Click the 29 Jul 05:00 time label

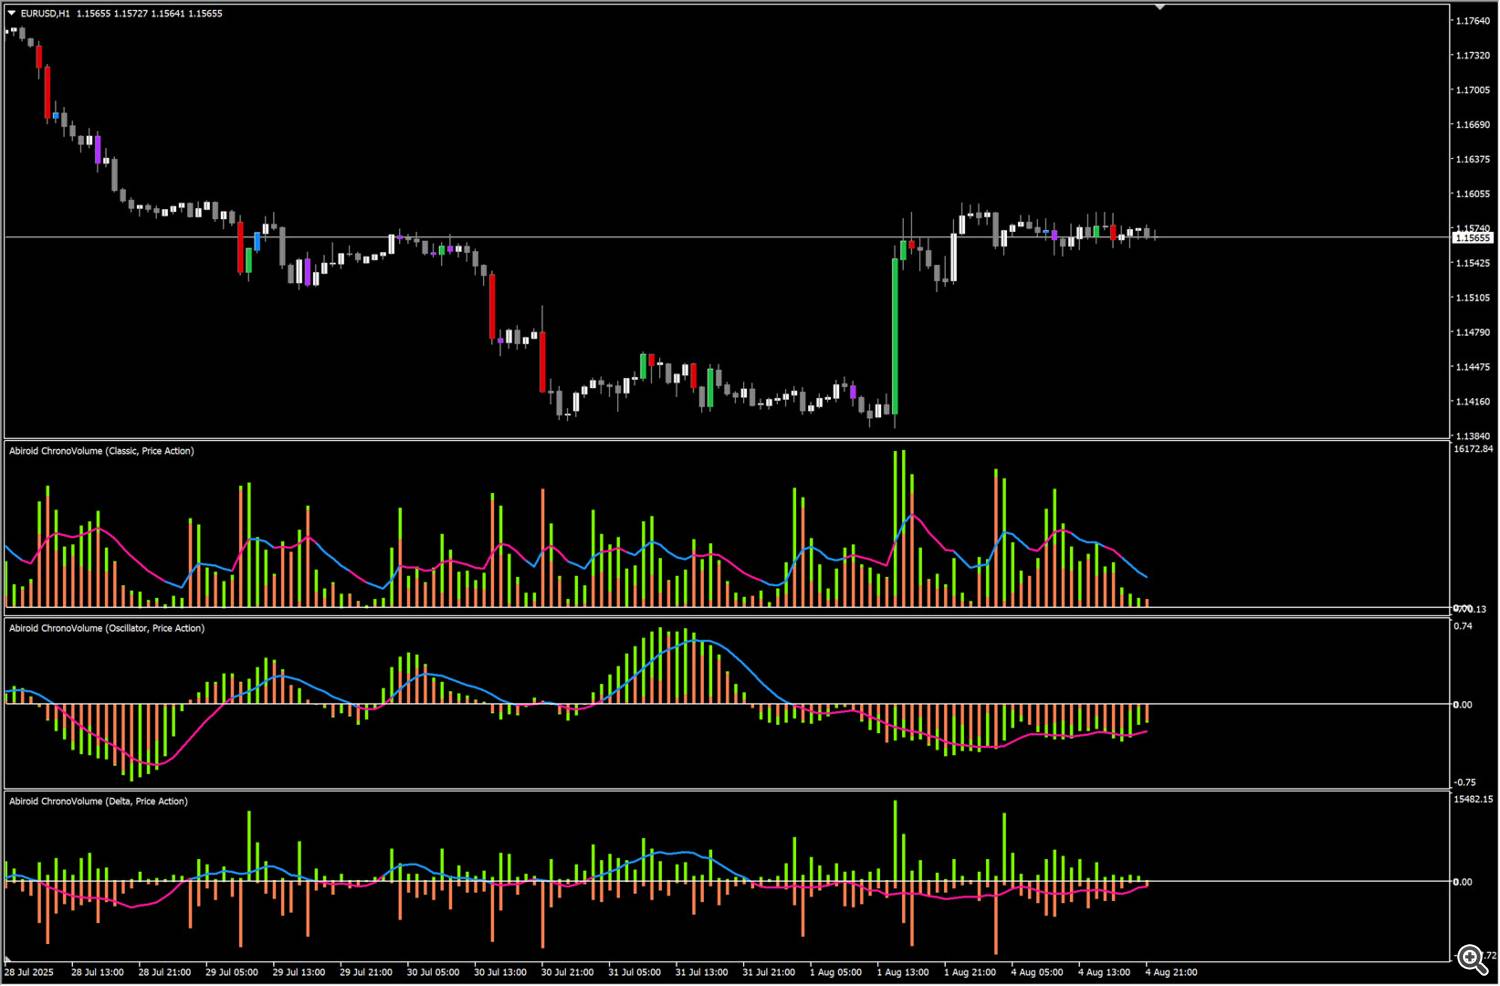tap(232, 972)
